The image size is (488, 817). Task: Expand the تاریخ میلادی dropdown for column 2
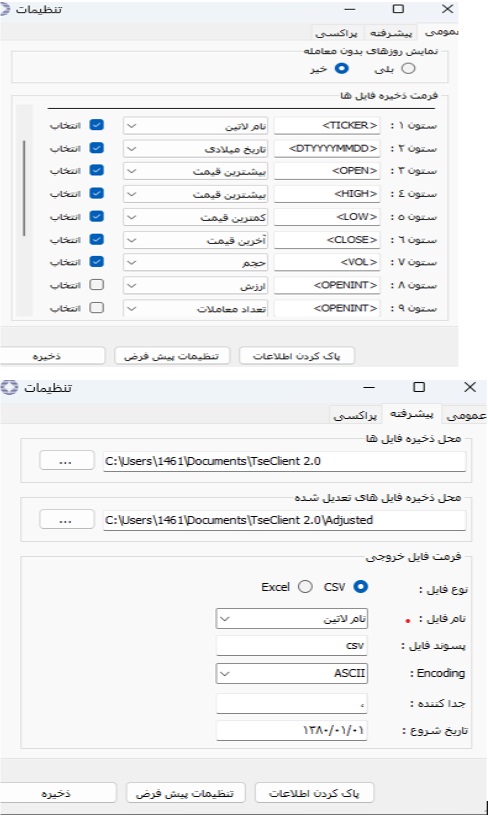pyautogui.click(x=195, y=148)
